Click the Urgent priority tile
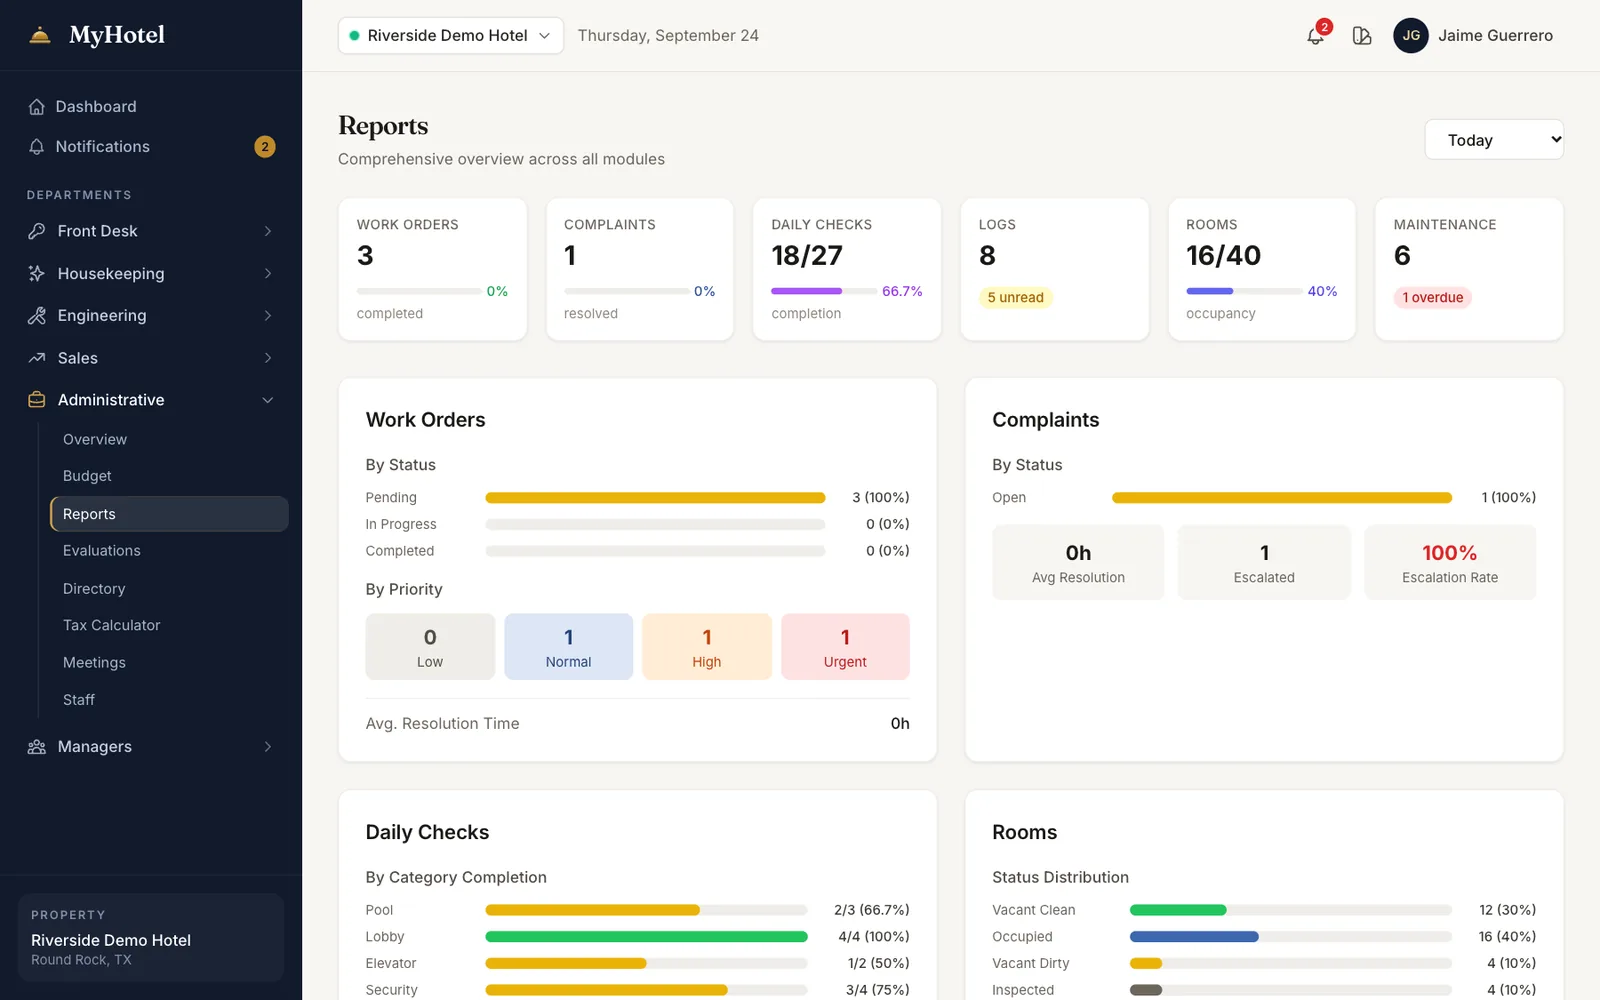 [845, 647]
